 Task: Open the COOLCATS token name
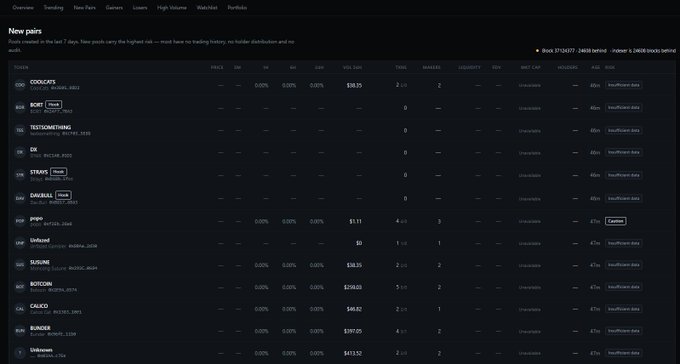pyautogui.click(x=42, y=82)
